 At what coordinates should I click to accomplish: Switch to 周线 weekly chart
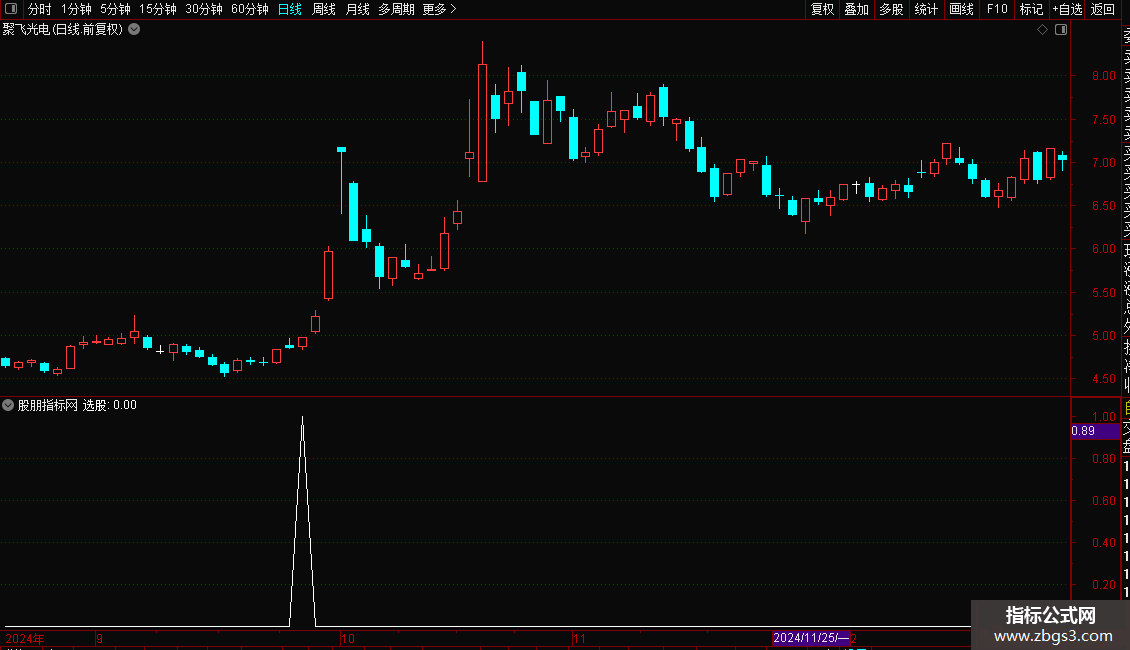pos(324,9)
